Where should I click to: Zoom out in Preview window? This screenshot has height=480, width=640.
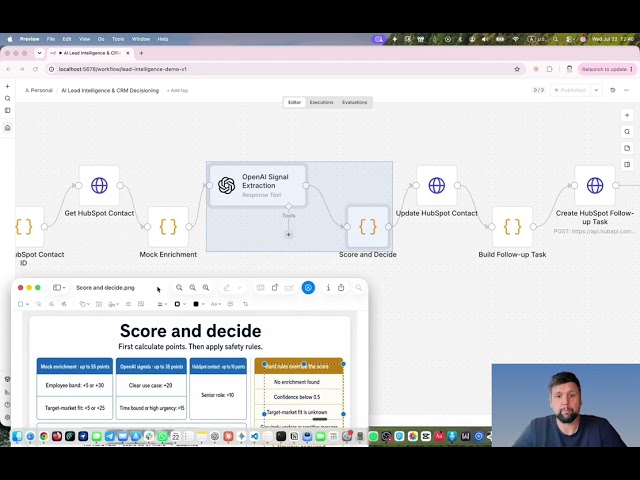[x=179, y=288]
